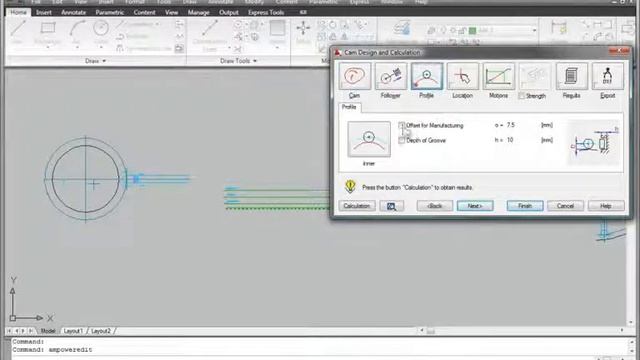The image size is (640, 360).
Task: Click the zoom preview magnifier button
Action: coord(391,206)
